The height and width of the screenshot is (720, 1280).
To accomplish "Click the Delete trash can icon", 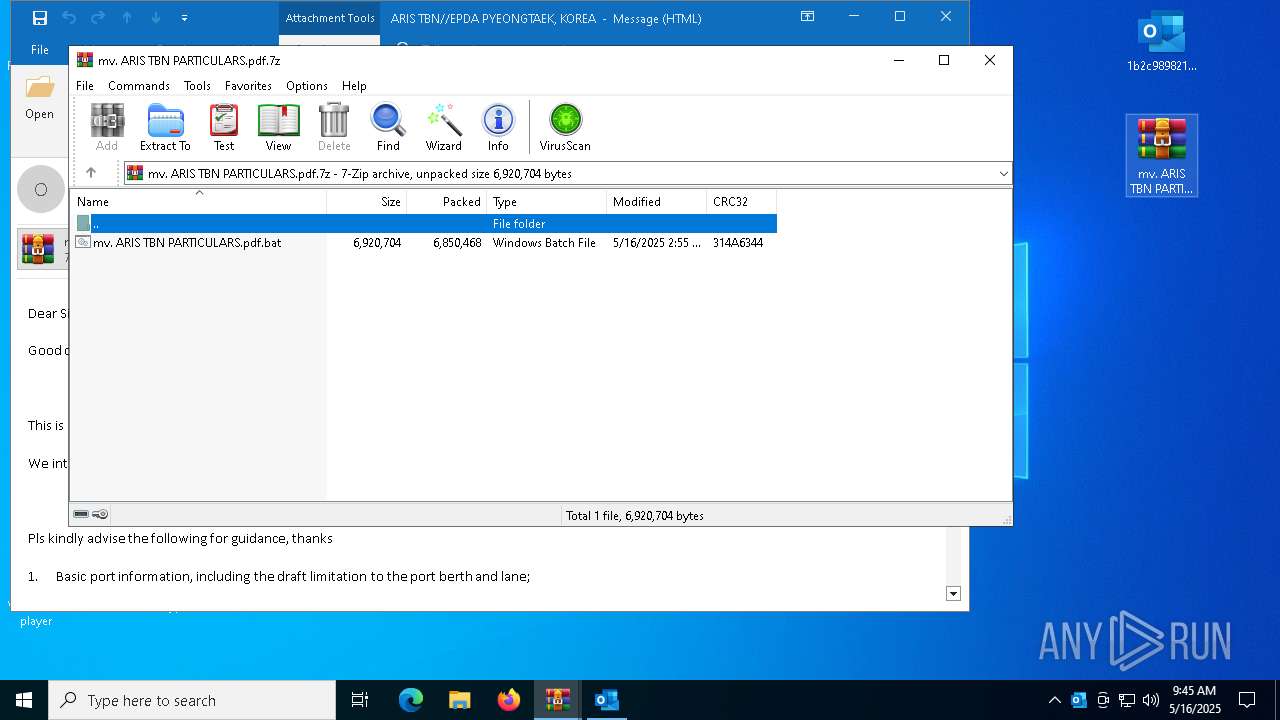I will [334, 127].
